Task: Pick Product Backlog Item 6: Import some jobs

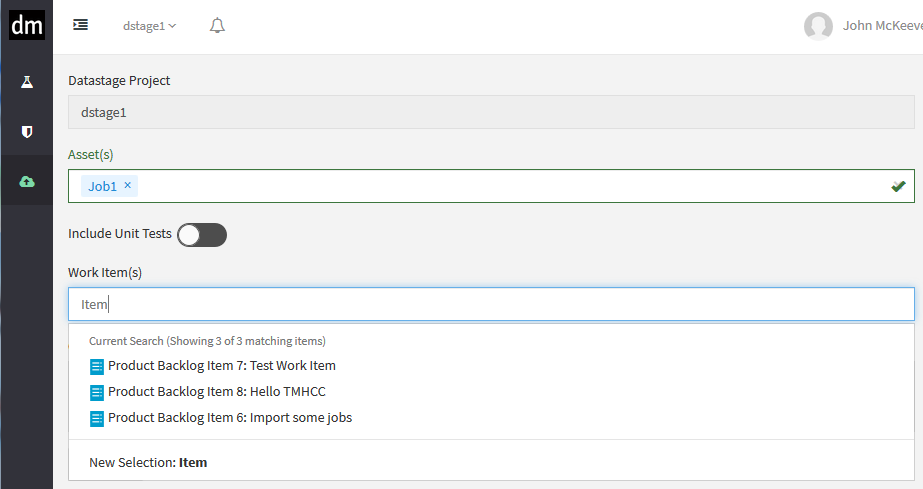Action: coord(230,418)
